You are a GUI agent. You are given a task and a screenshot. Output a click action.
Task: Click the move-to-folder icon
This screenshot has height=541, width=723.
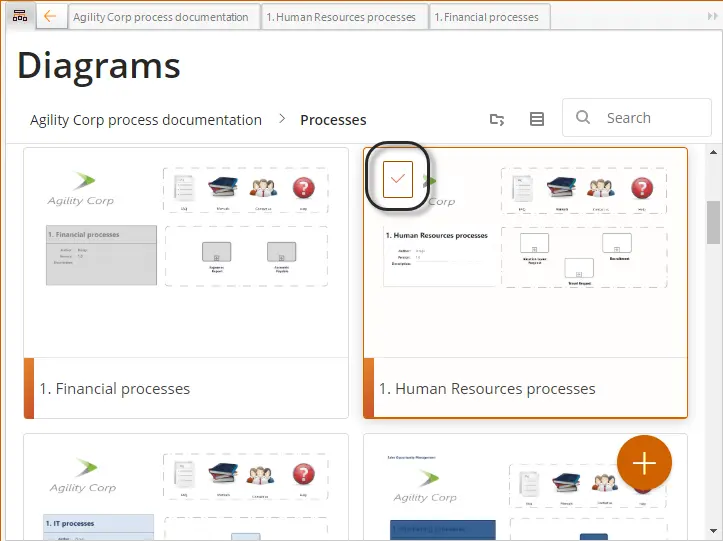click(x=497, y=119)
